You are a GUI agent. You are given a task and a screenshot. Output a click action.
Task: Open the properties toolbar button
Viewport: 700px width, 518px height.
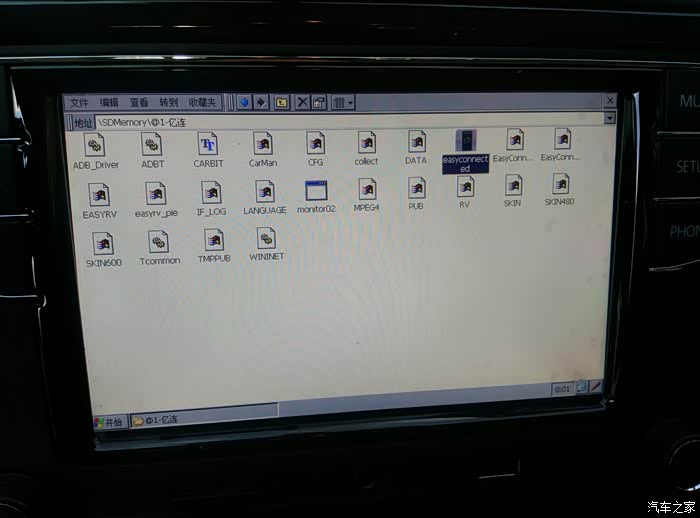point(319,102)
